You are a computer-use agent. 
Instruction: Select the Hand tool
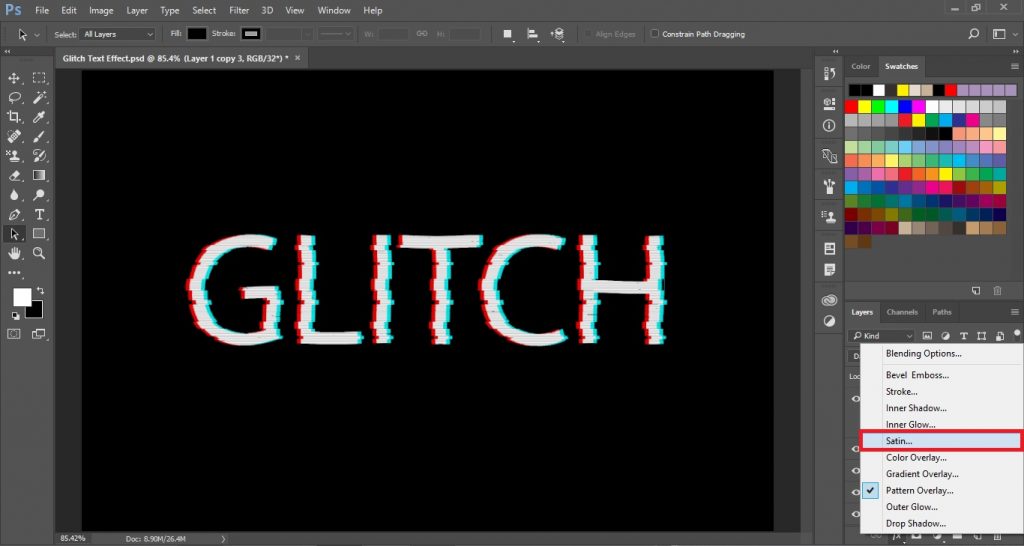pyautogui.click(x=14, y=253)
